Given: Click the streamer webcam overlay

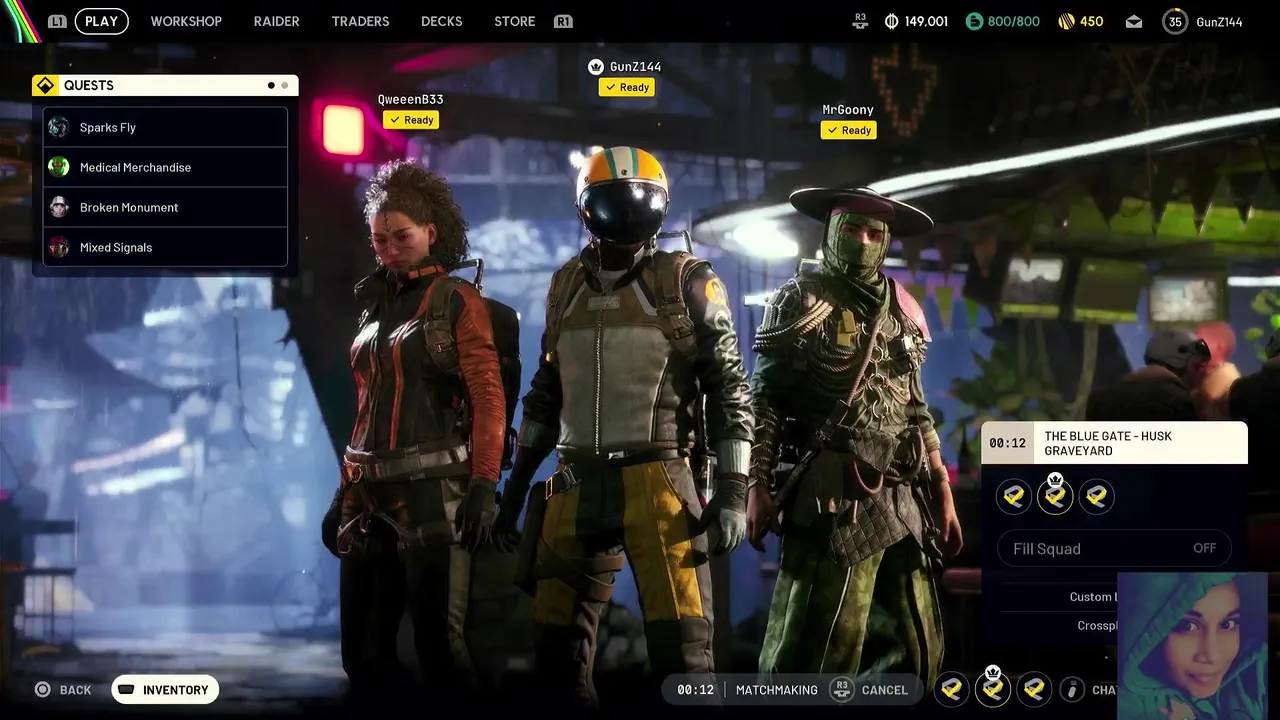Looking at the screenshot, I should click(1192, 646).
